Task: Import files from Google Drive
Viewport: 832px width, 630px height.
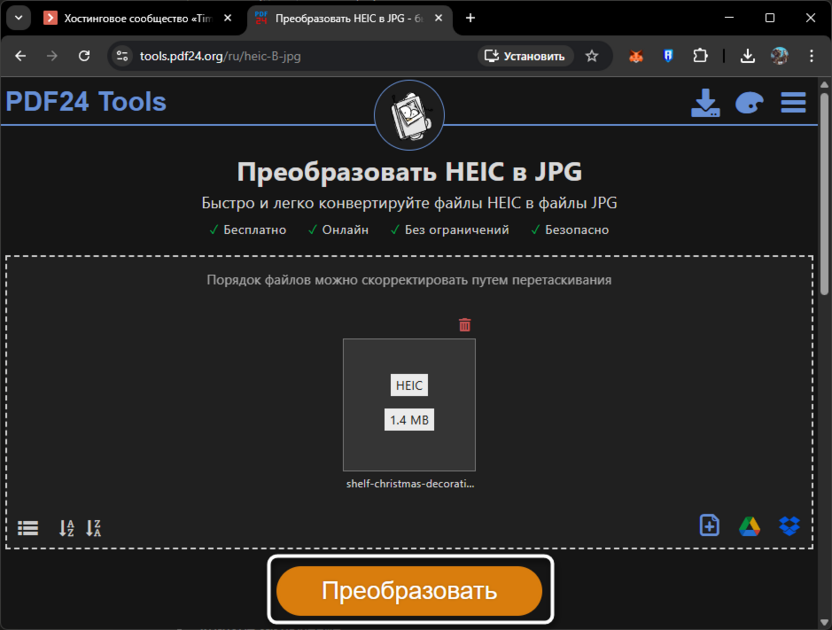Action: (x=749, y=525)
